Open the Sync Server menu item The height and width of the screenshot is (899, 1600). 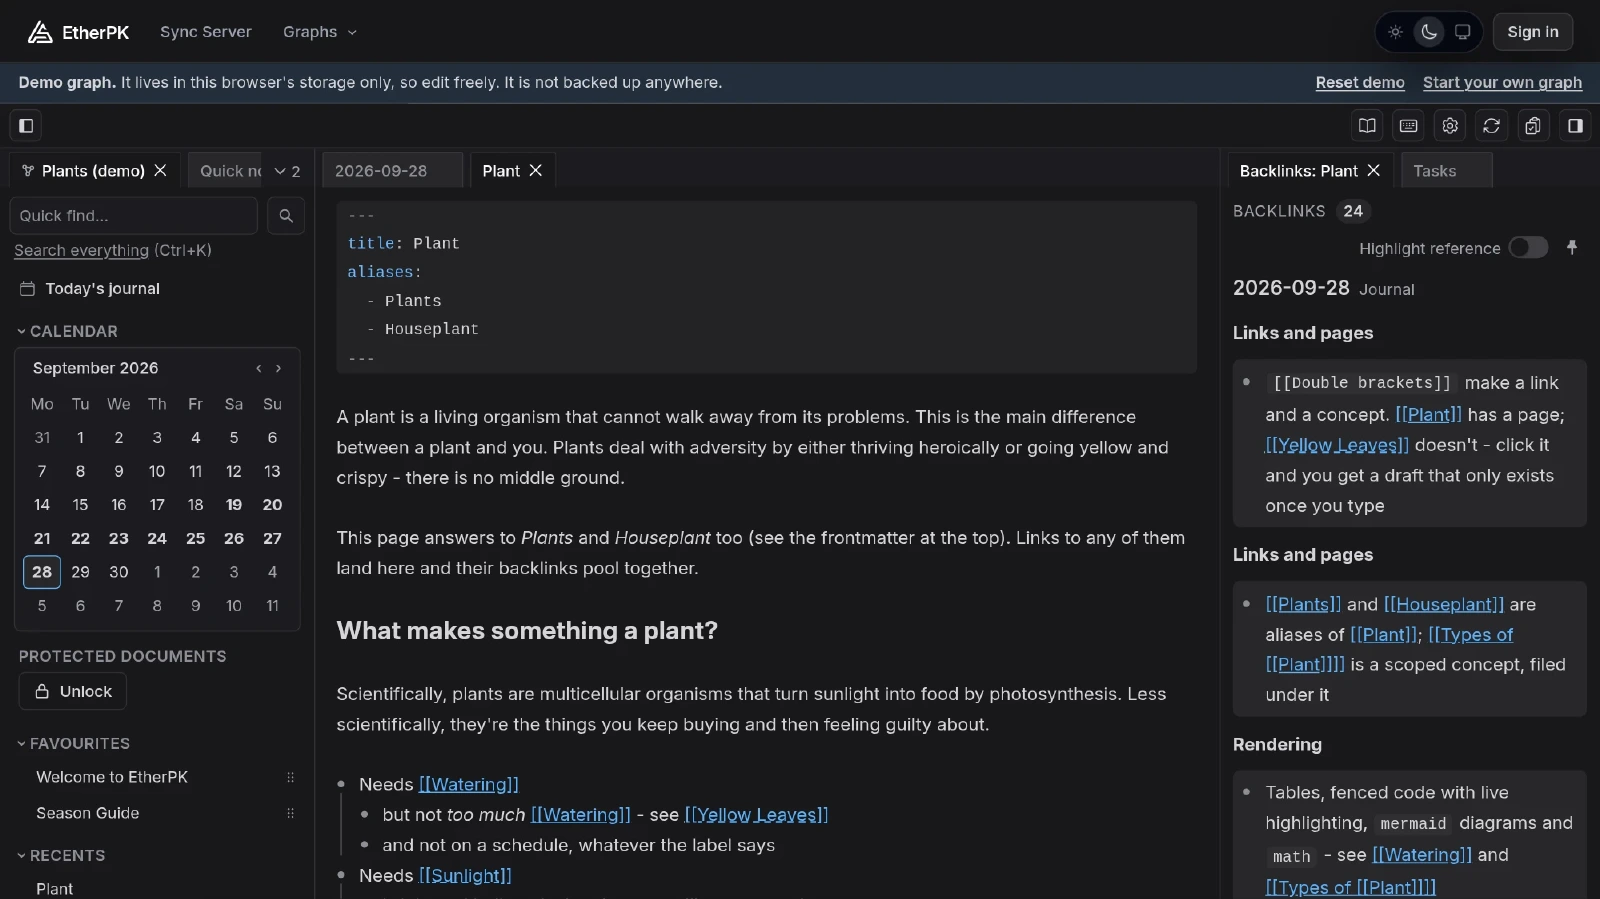pyautogui.click(x=206, y=32)
